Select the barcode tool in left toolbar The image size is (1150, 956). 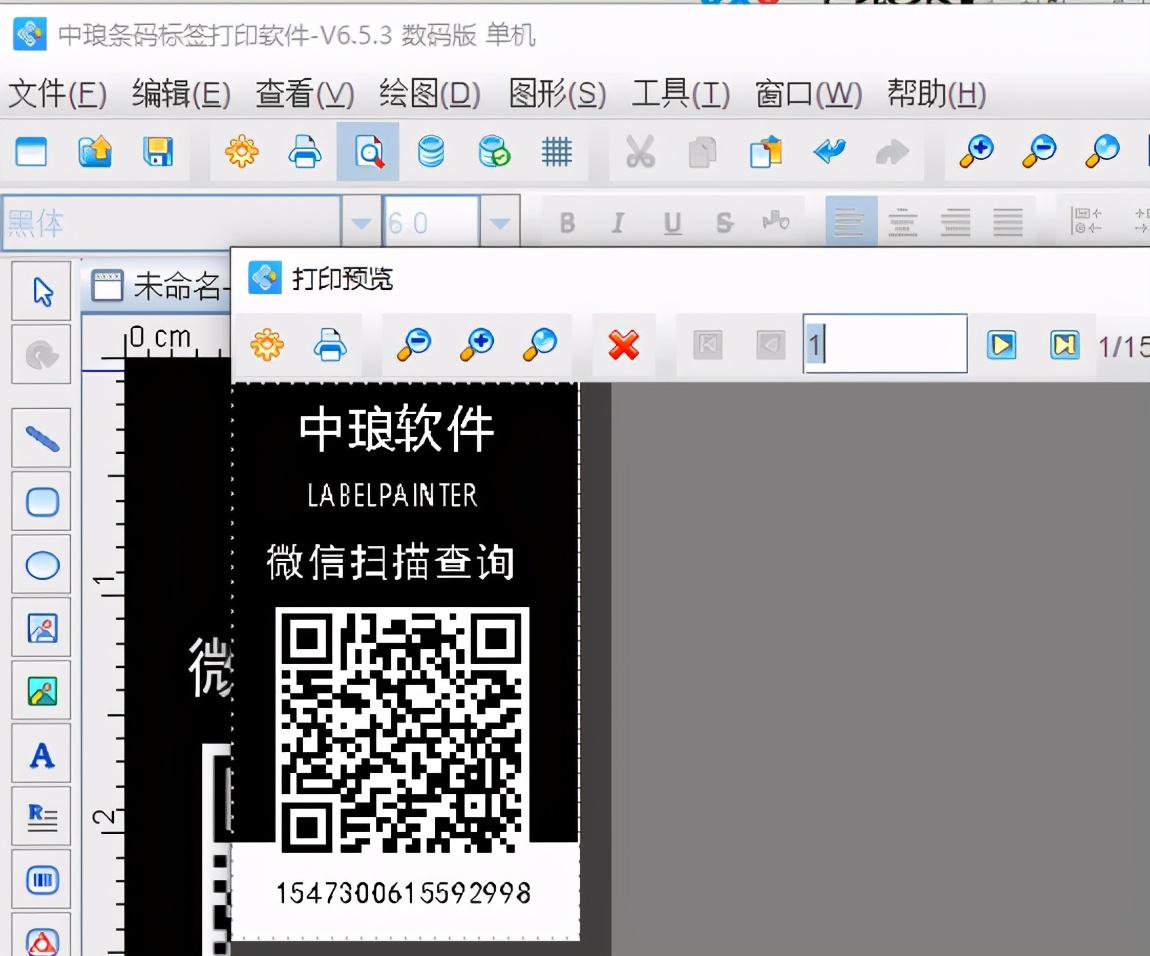tap(40, 880)
